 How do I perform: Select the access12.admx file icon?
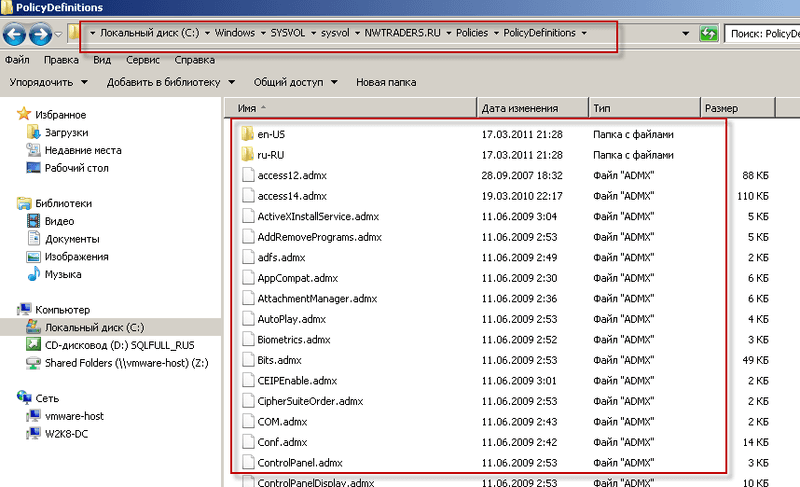click(248, 175)
